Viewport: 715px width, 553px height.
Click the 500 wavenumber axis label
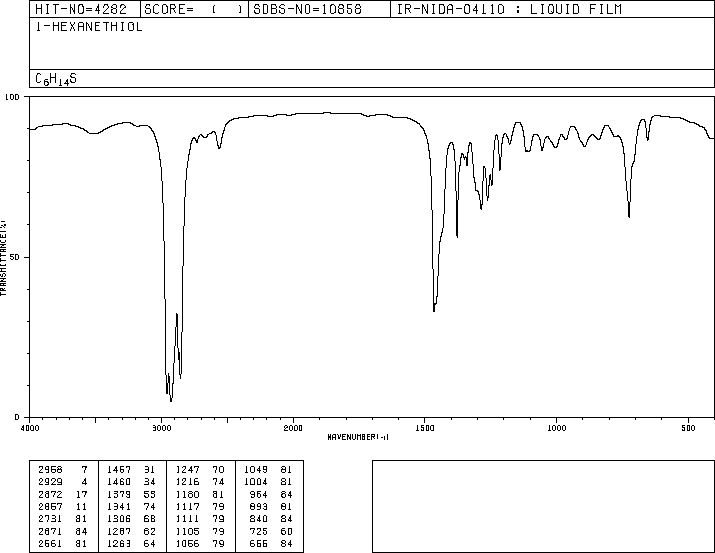(688, 428)
